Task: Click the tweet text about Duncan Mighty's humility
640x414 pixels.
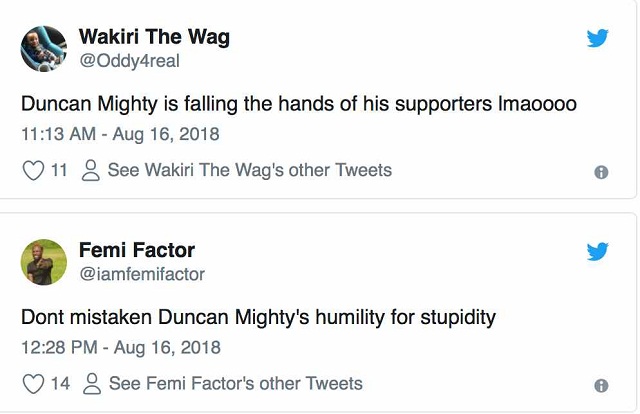Action: click(x=259, y=318)
